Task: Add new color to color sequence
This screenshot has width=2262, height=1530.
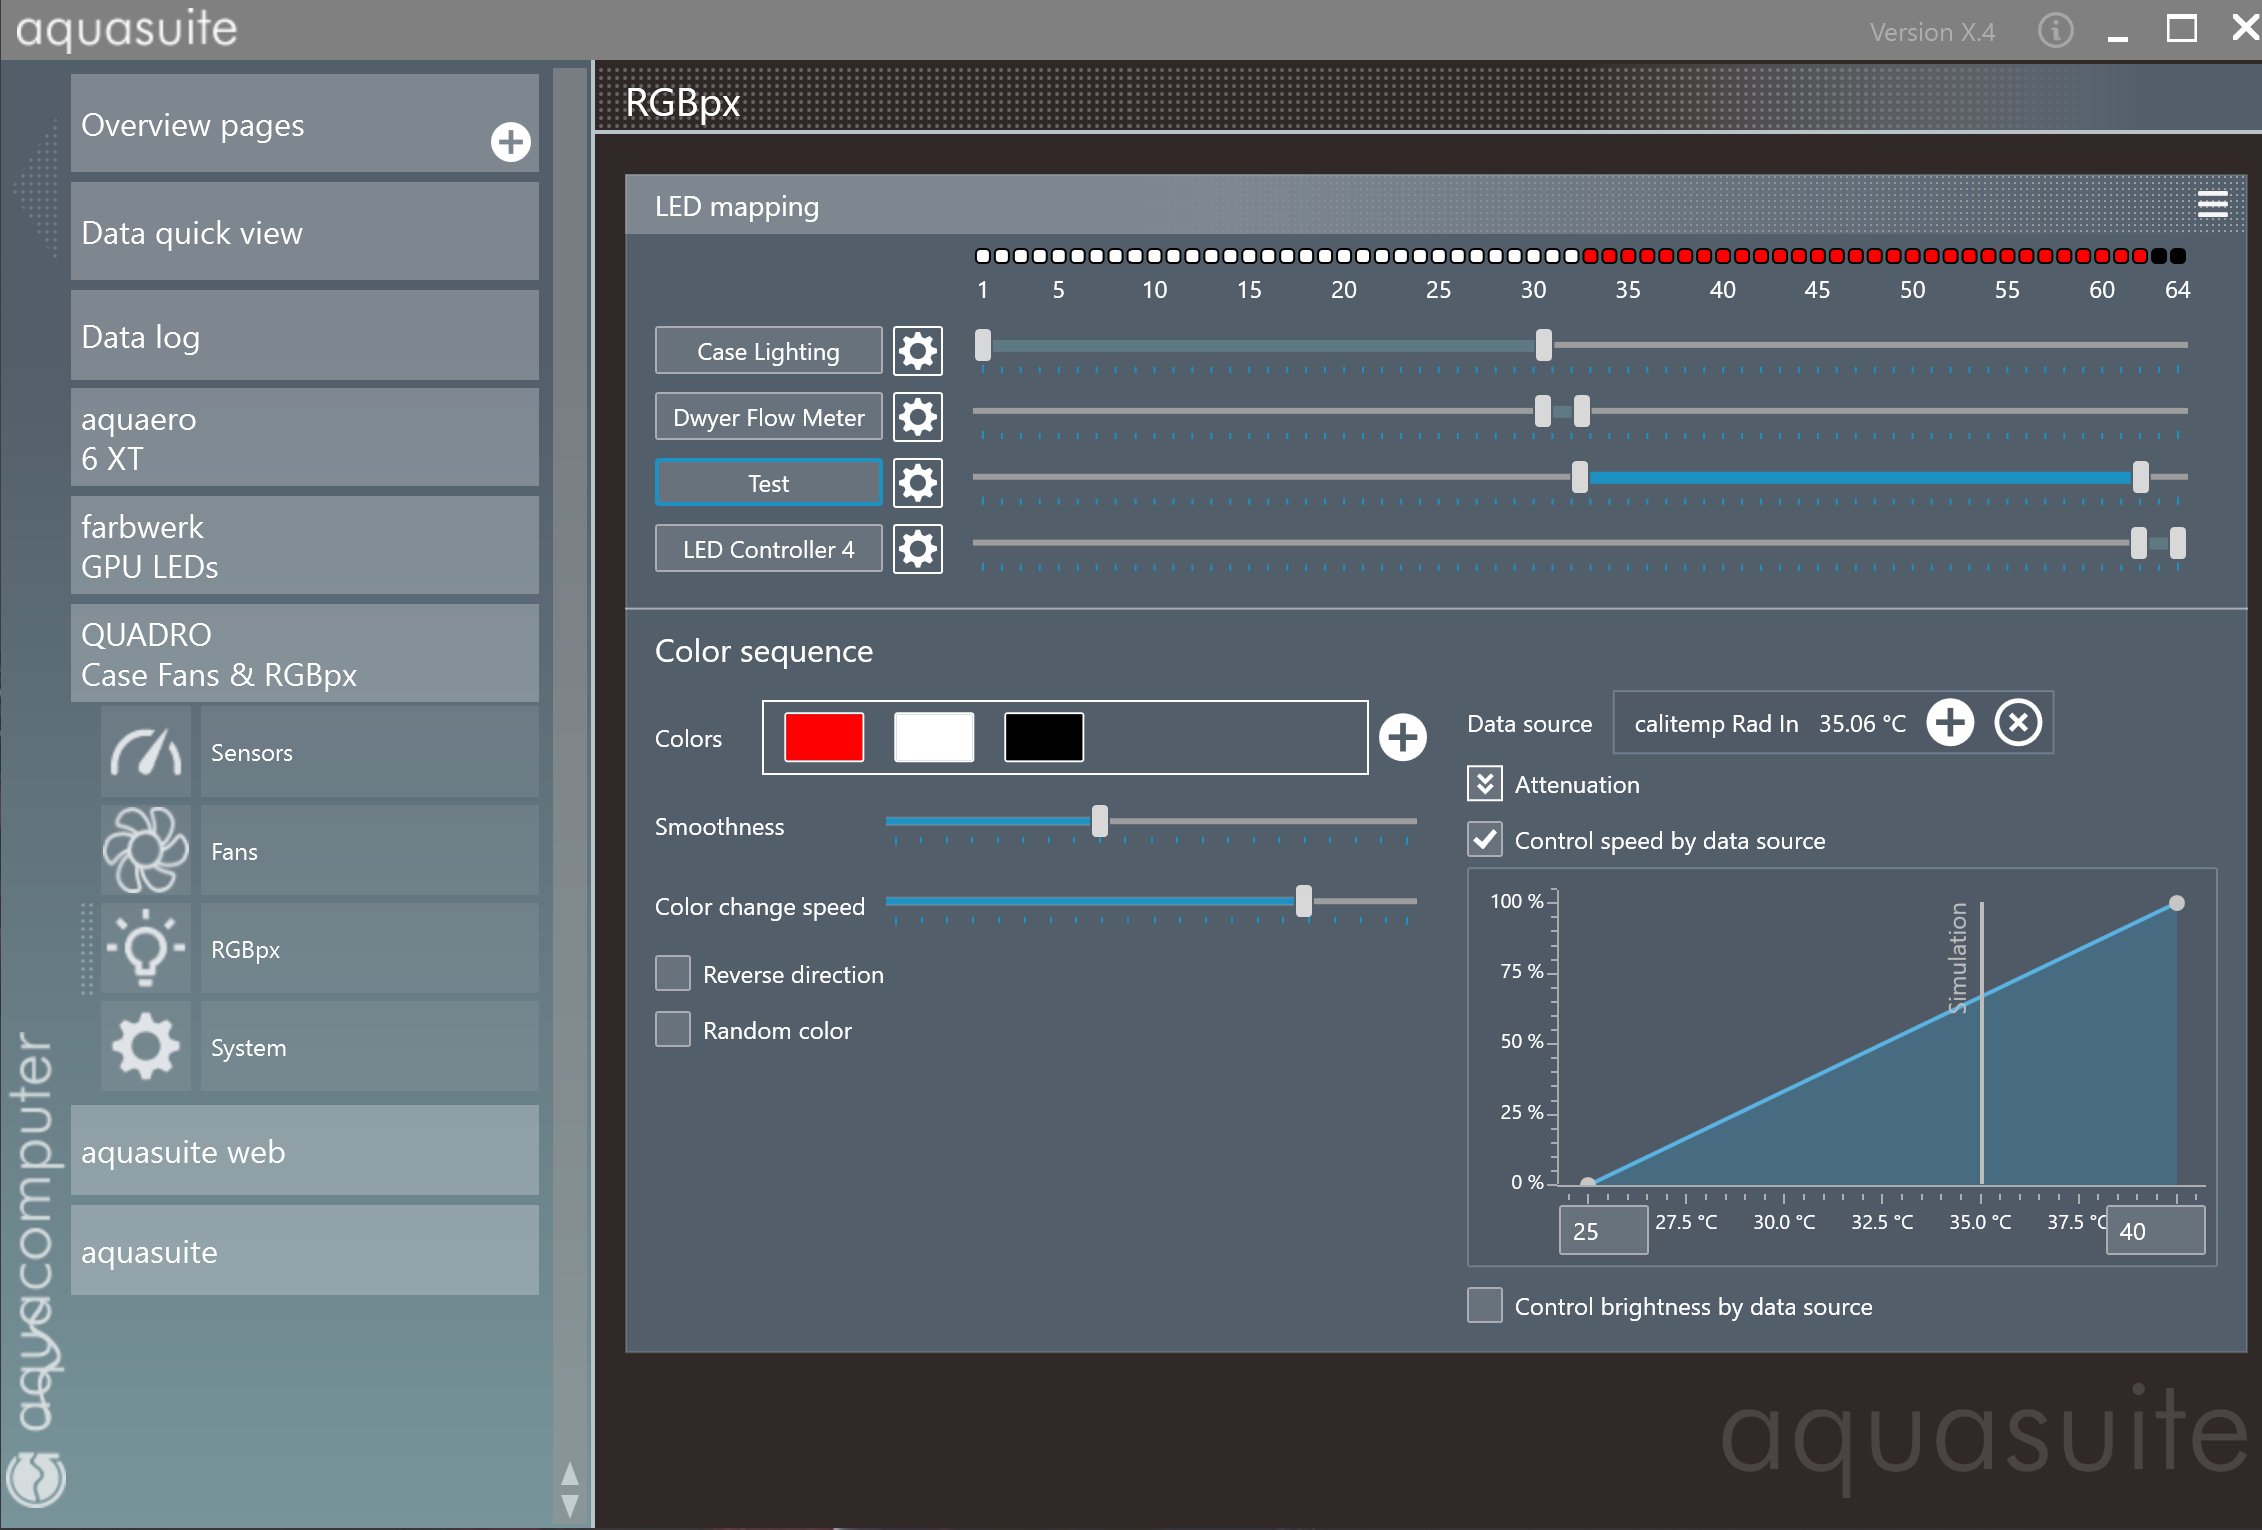Action: pos(1402,738)
